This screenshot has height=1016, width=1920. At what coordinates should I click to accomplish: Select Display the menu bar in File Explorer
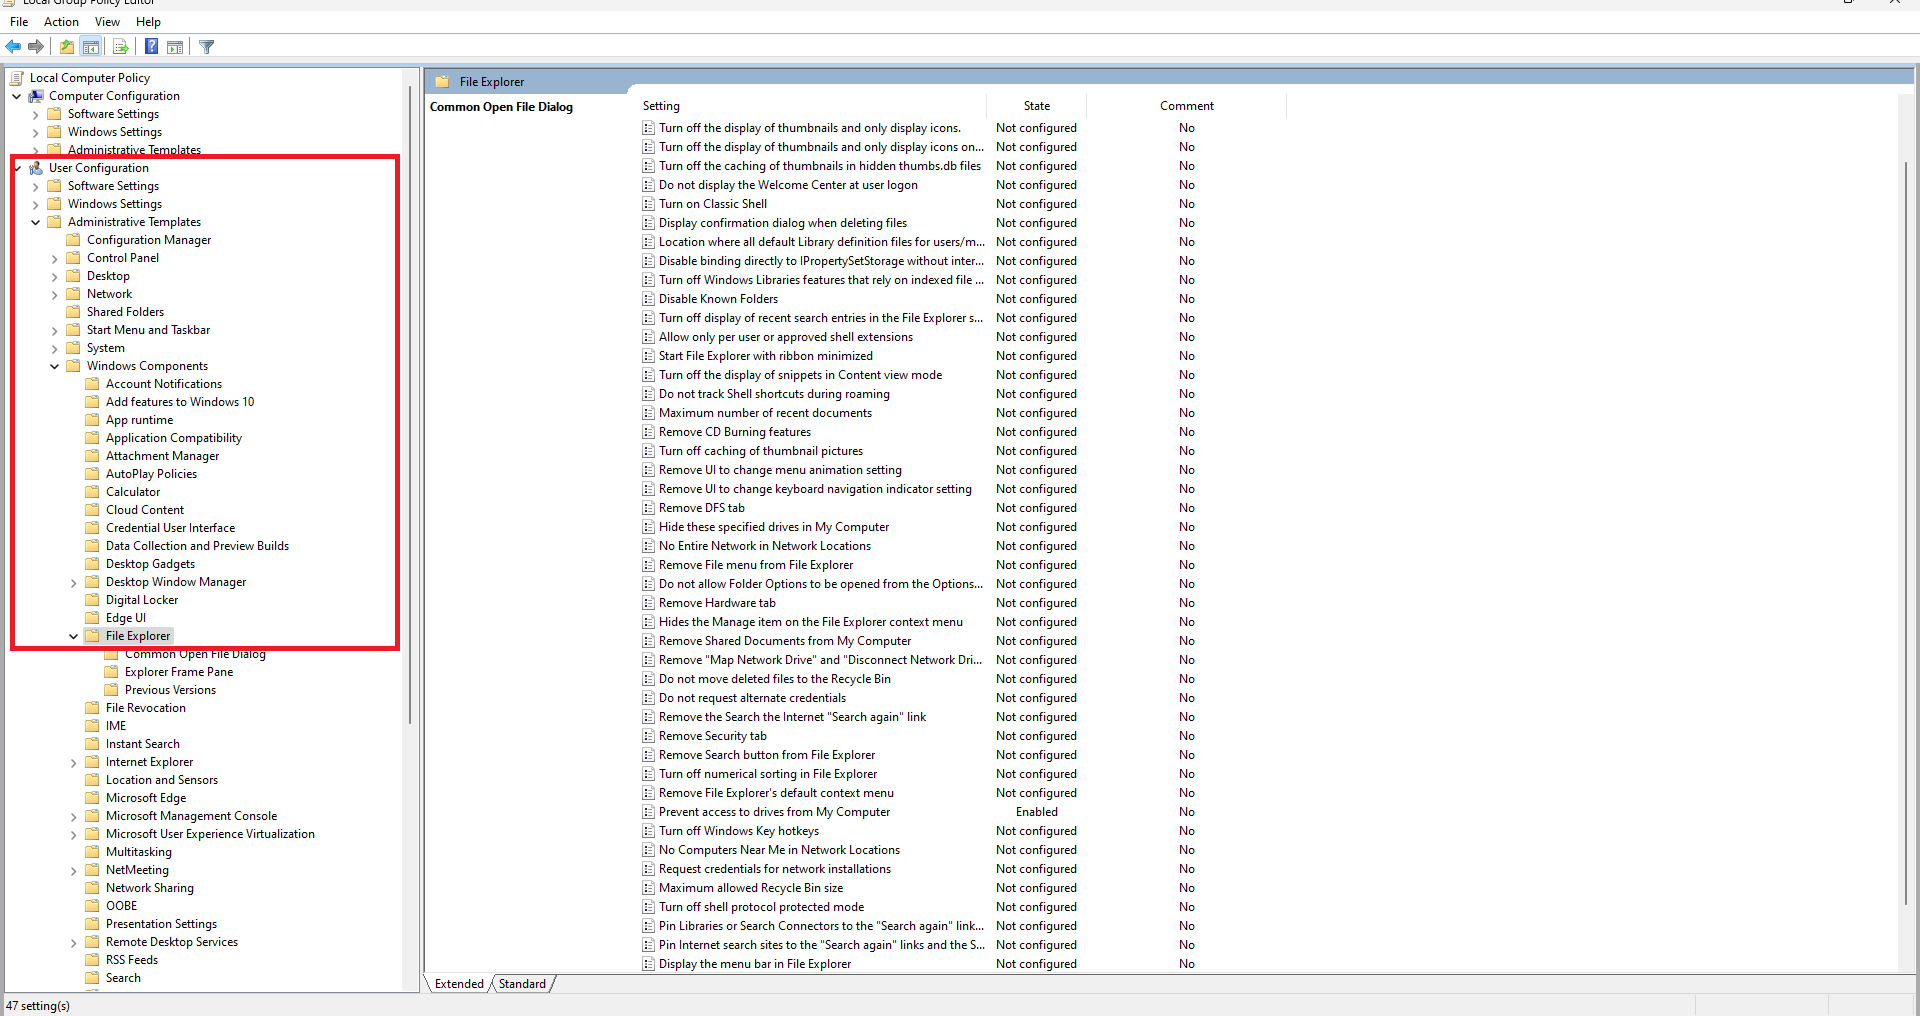pos(755,964)
